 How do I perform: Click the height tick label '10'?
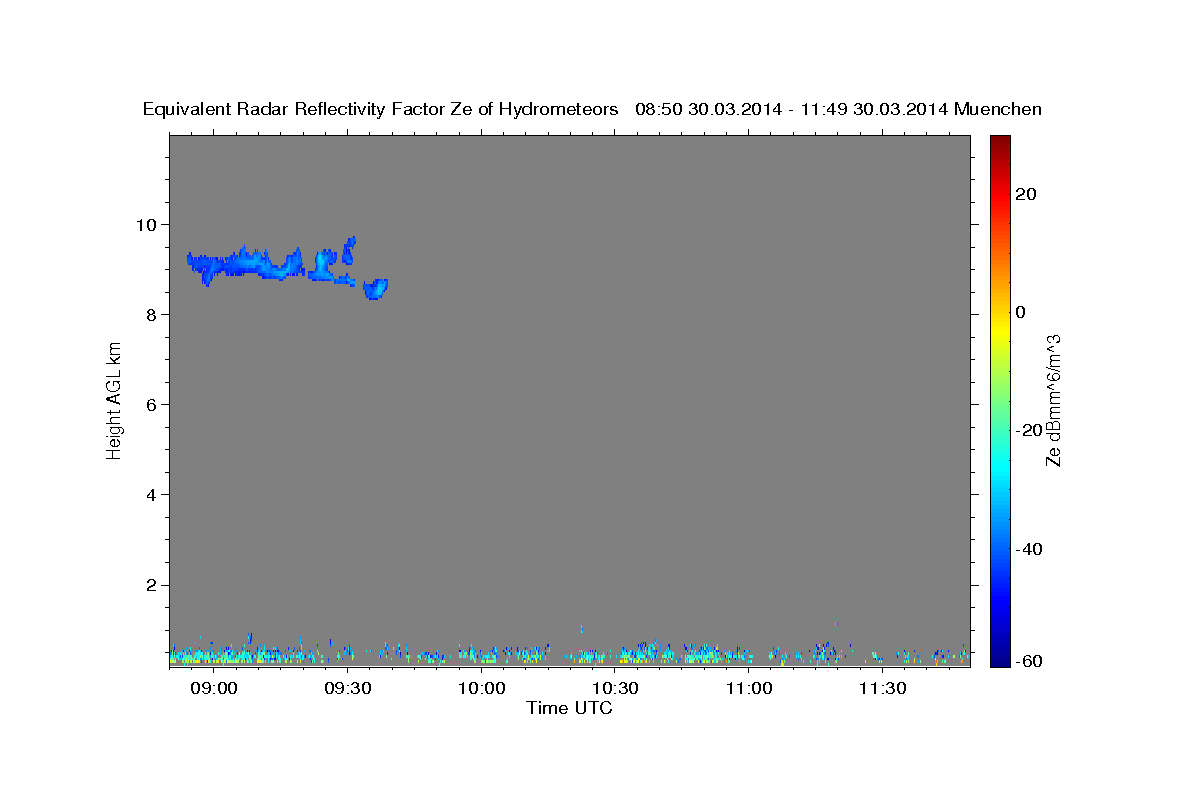(x=149, y=224)
